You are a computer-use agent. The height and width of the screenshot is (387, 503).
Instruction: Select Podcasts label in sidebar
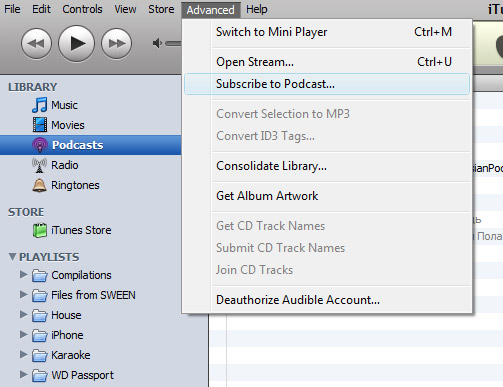77,145
